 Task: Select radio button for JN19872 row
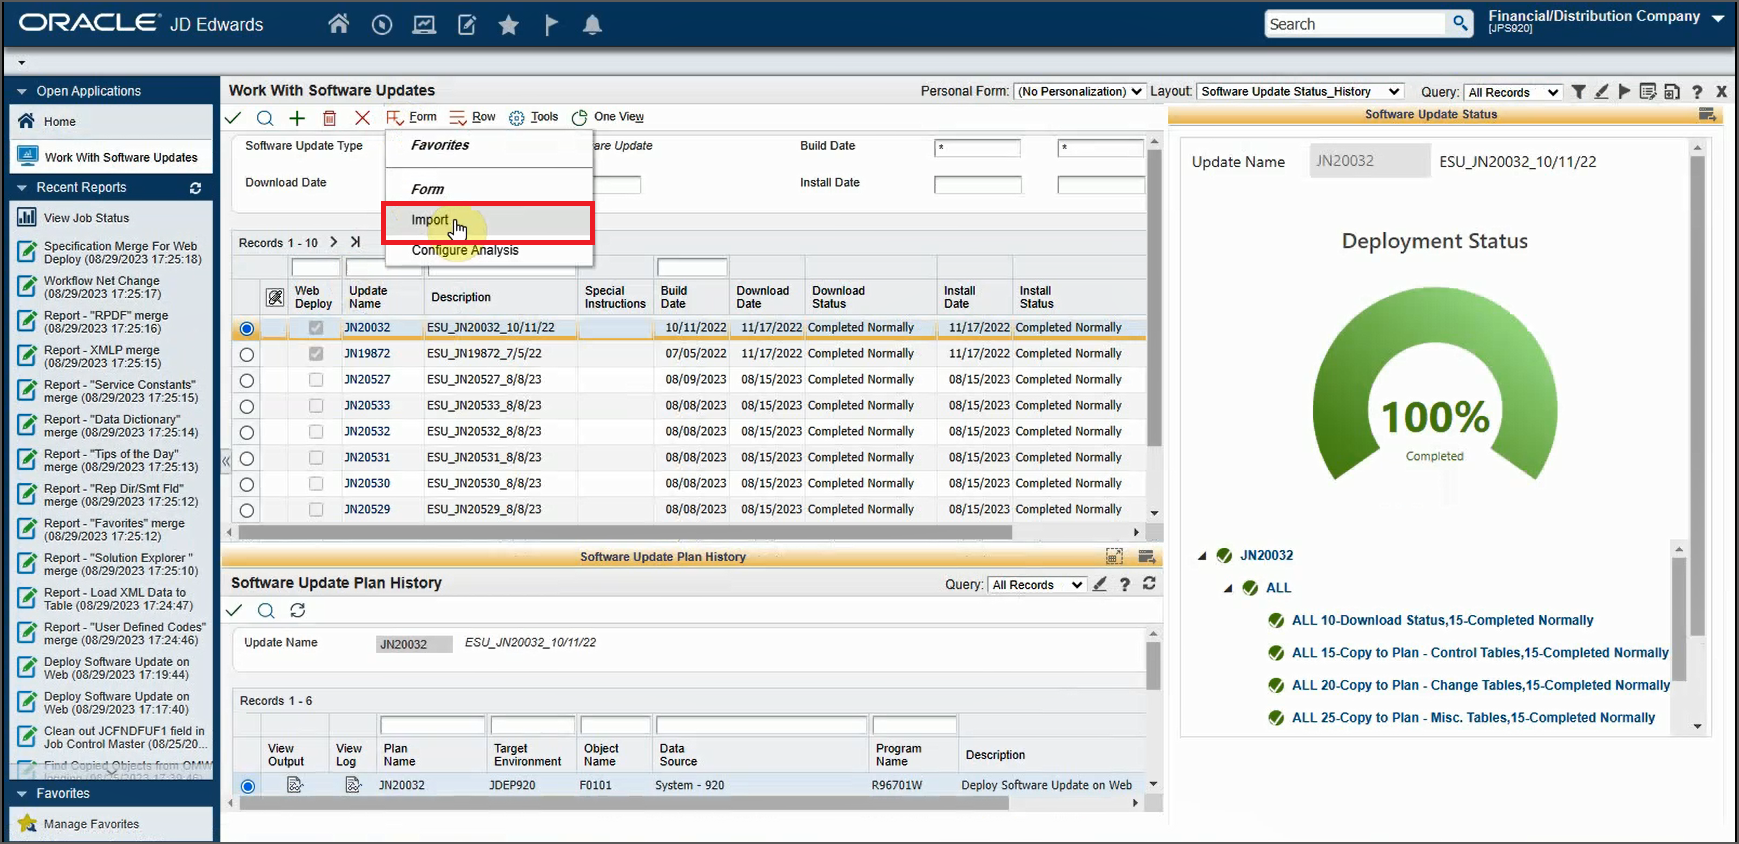point(246,354)
